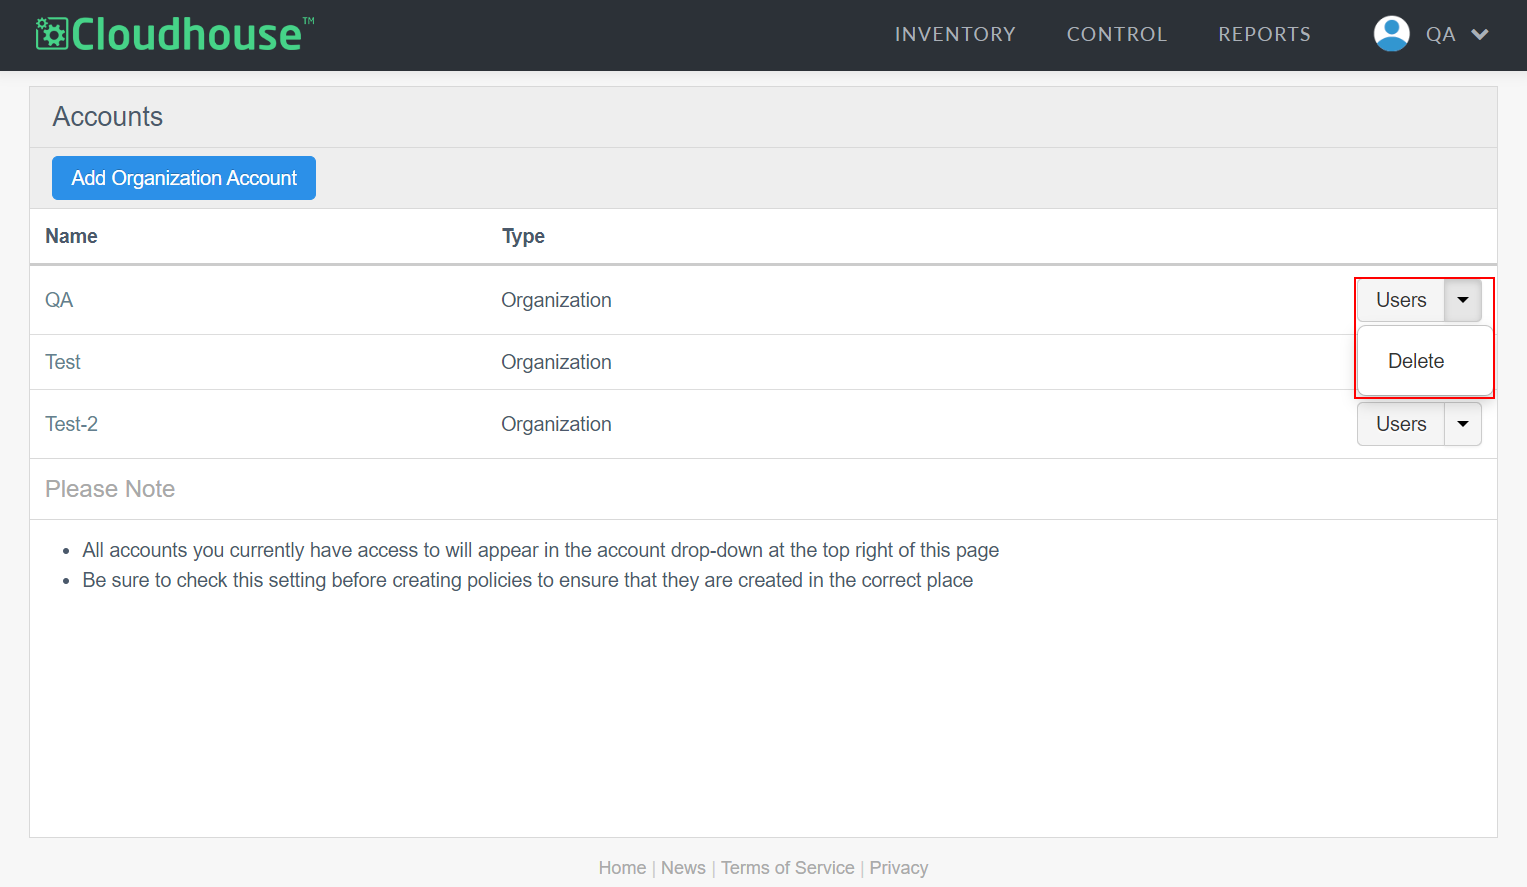Image resolution: width=1527 pixels, height=887 pixels.
Task: Click the Please Note heading
Action: tap(110, 489)
